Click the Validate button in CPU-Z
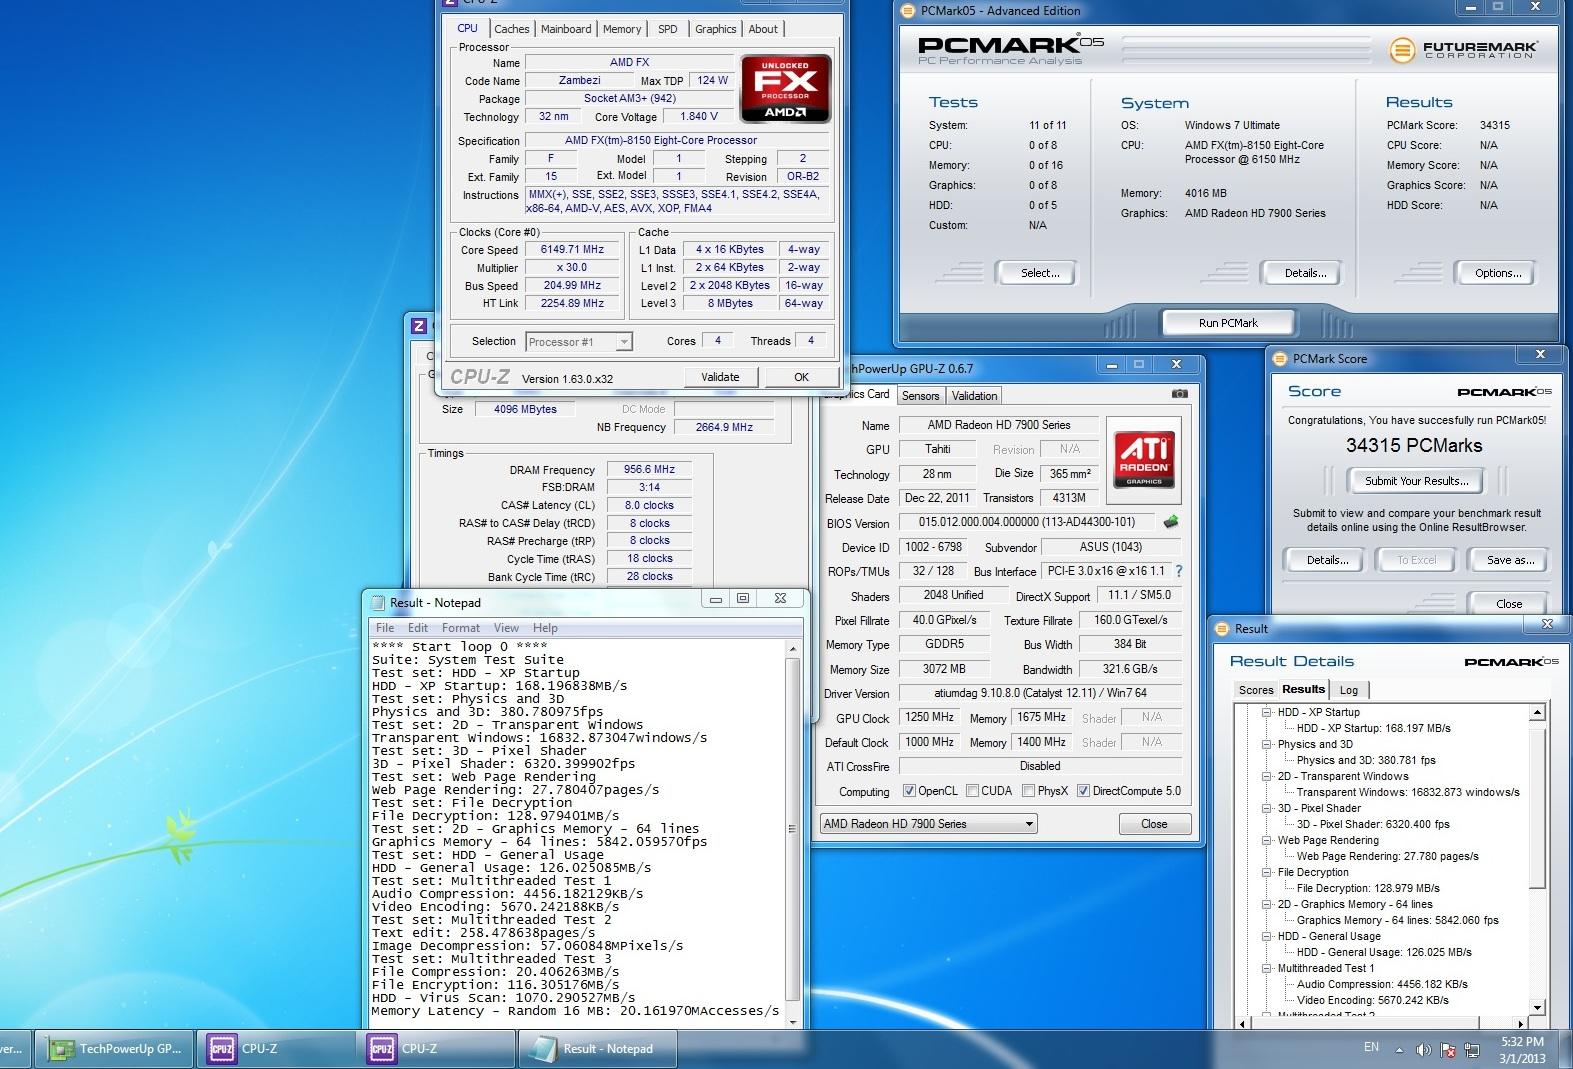 [x=720, y=377]
